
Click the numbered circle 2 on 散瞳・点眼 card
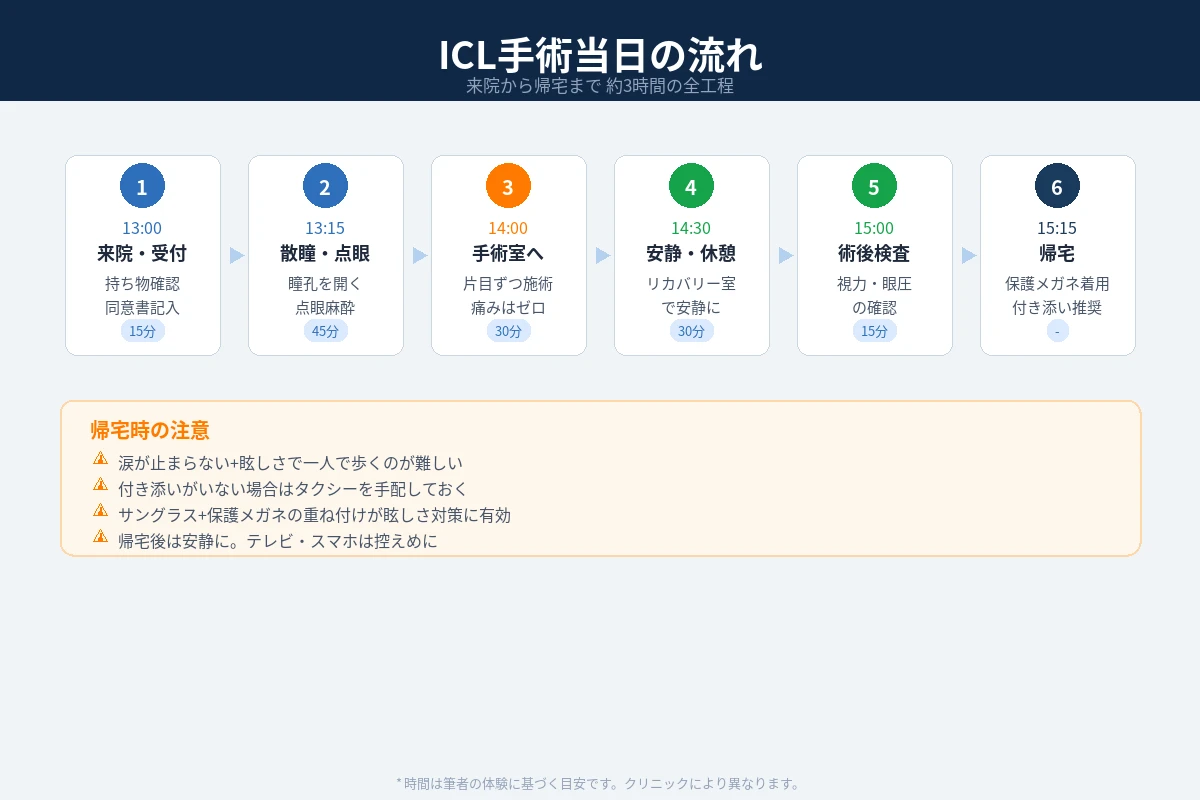point(326,185)
